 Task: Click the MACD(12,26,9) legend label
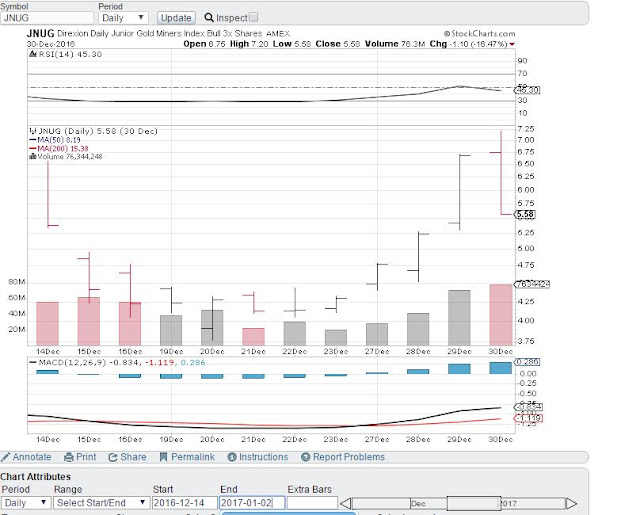tap(72, 362)
